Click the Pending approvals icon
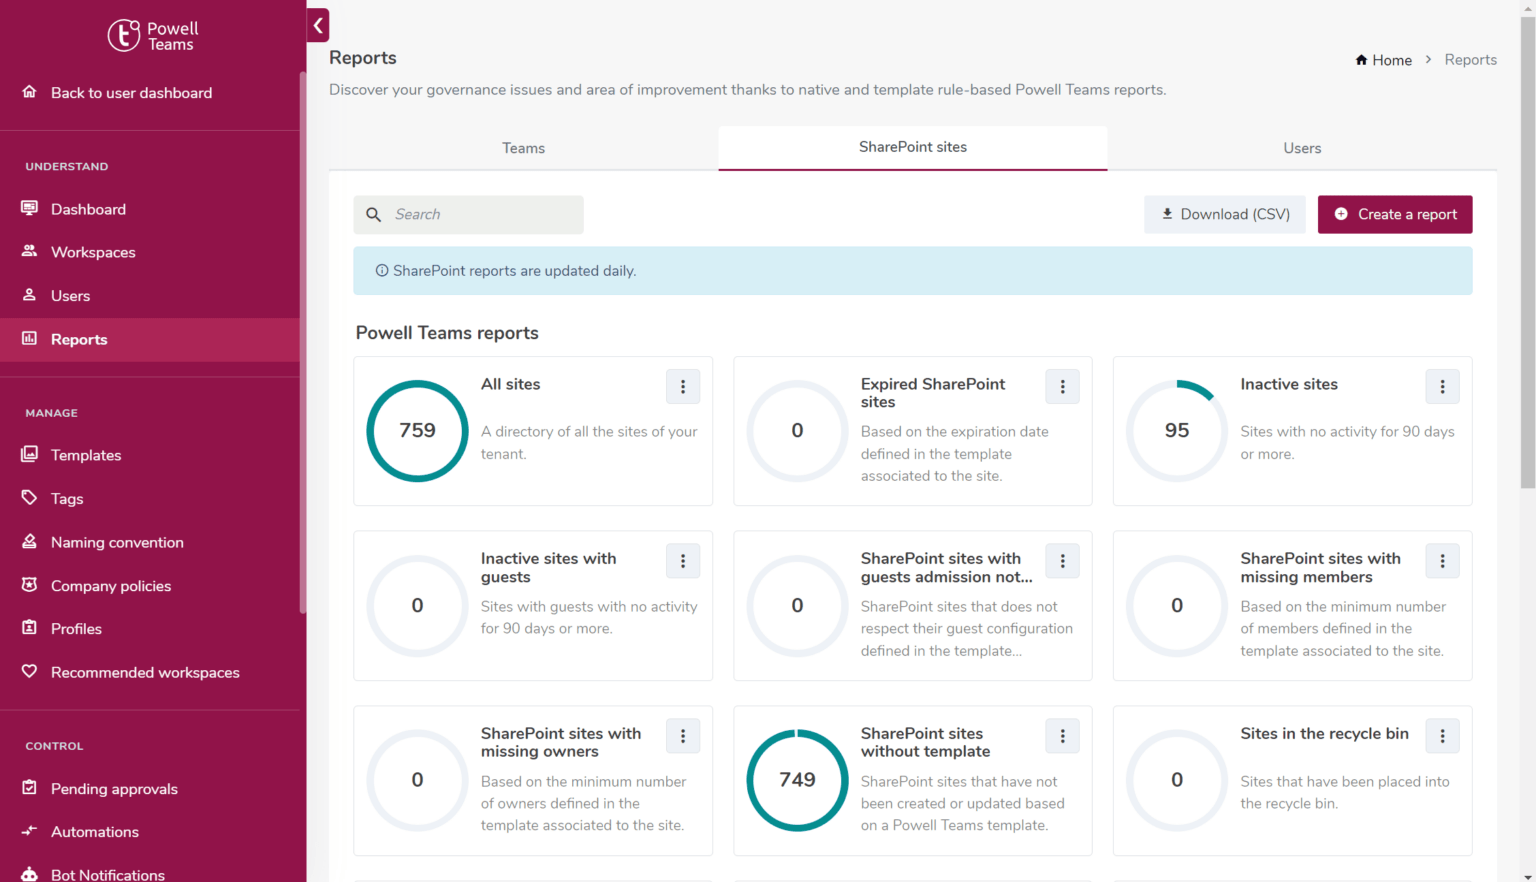1536x882 pixels. tap(29, 788)
